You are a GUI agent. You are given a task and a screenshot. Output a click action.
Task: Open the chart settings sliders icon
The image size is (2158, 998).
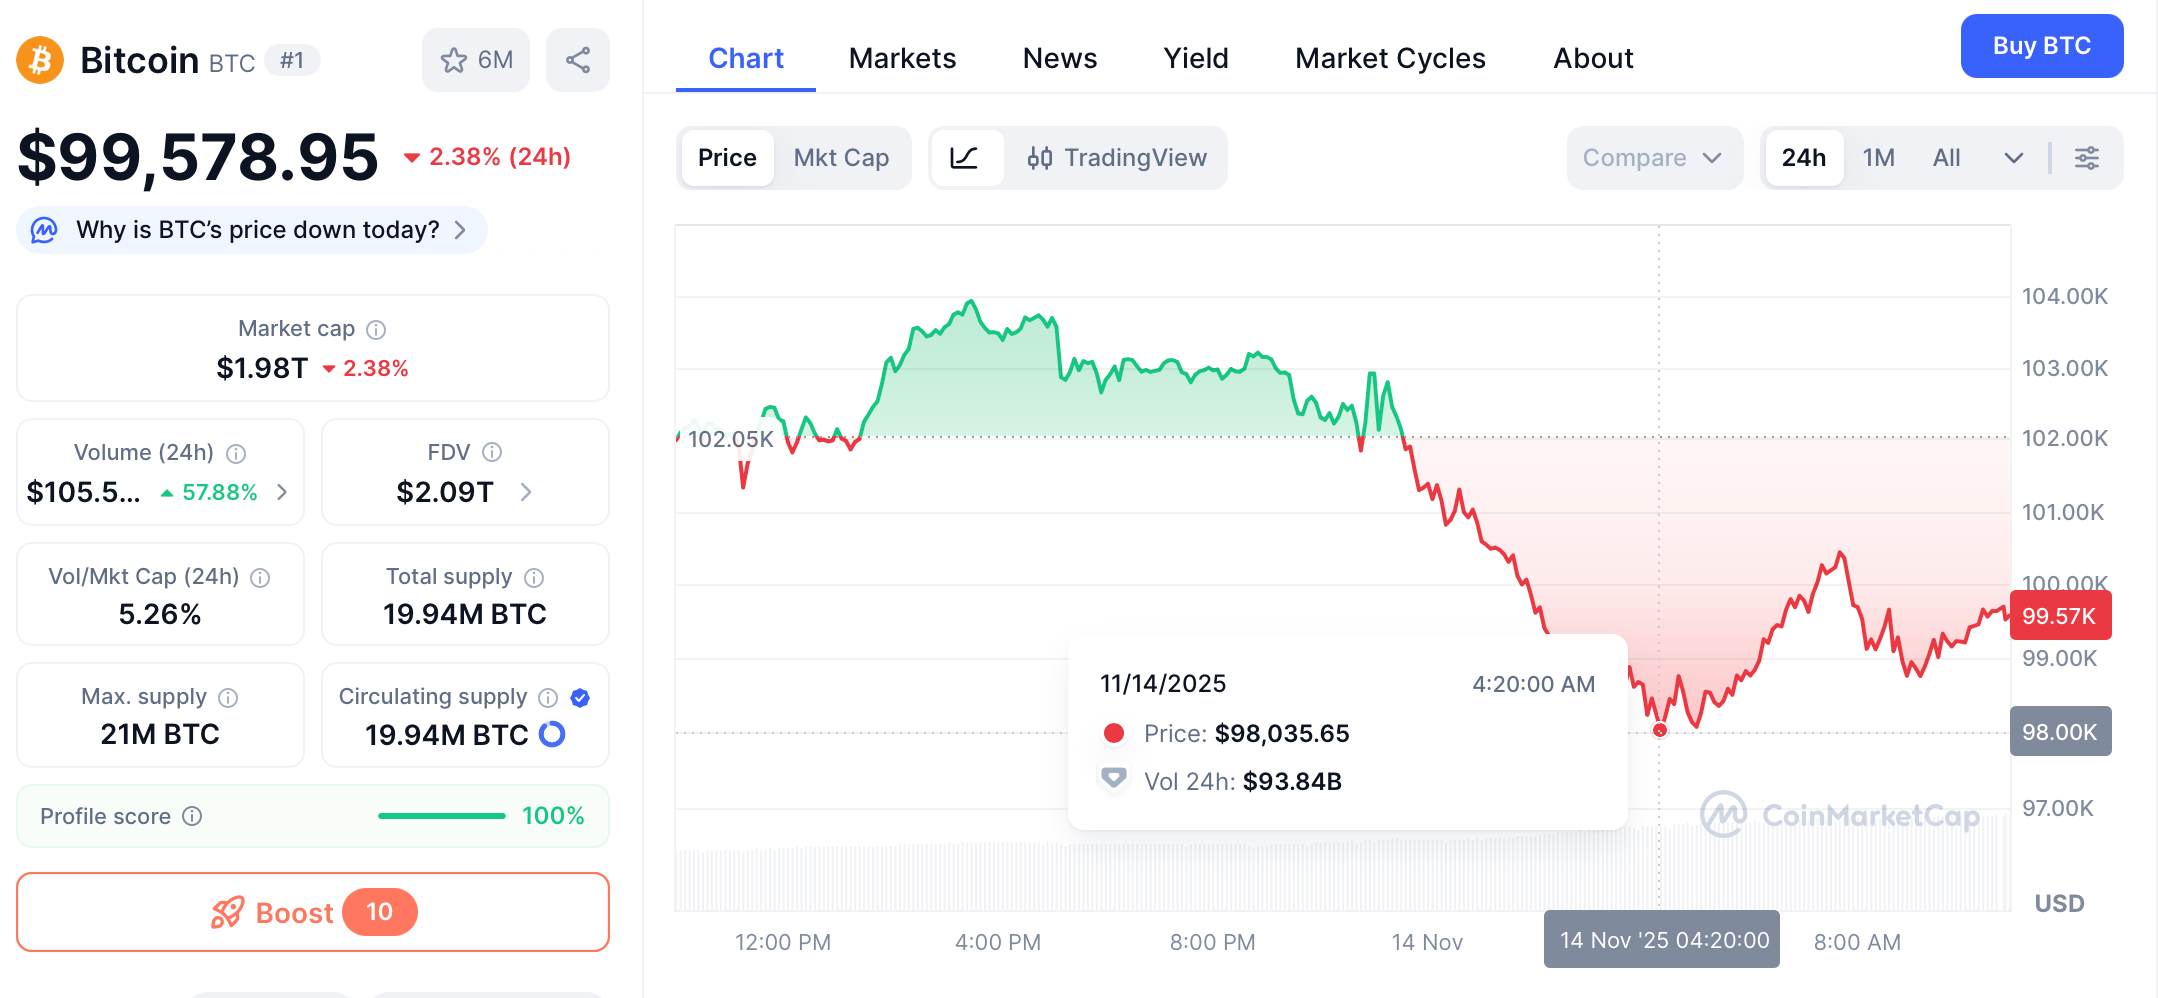coord(2087,158)
